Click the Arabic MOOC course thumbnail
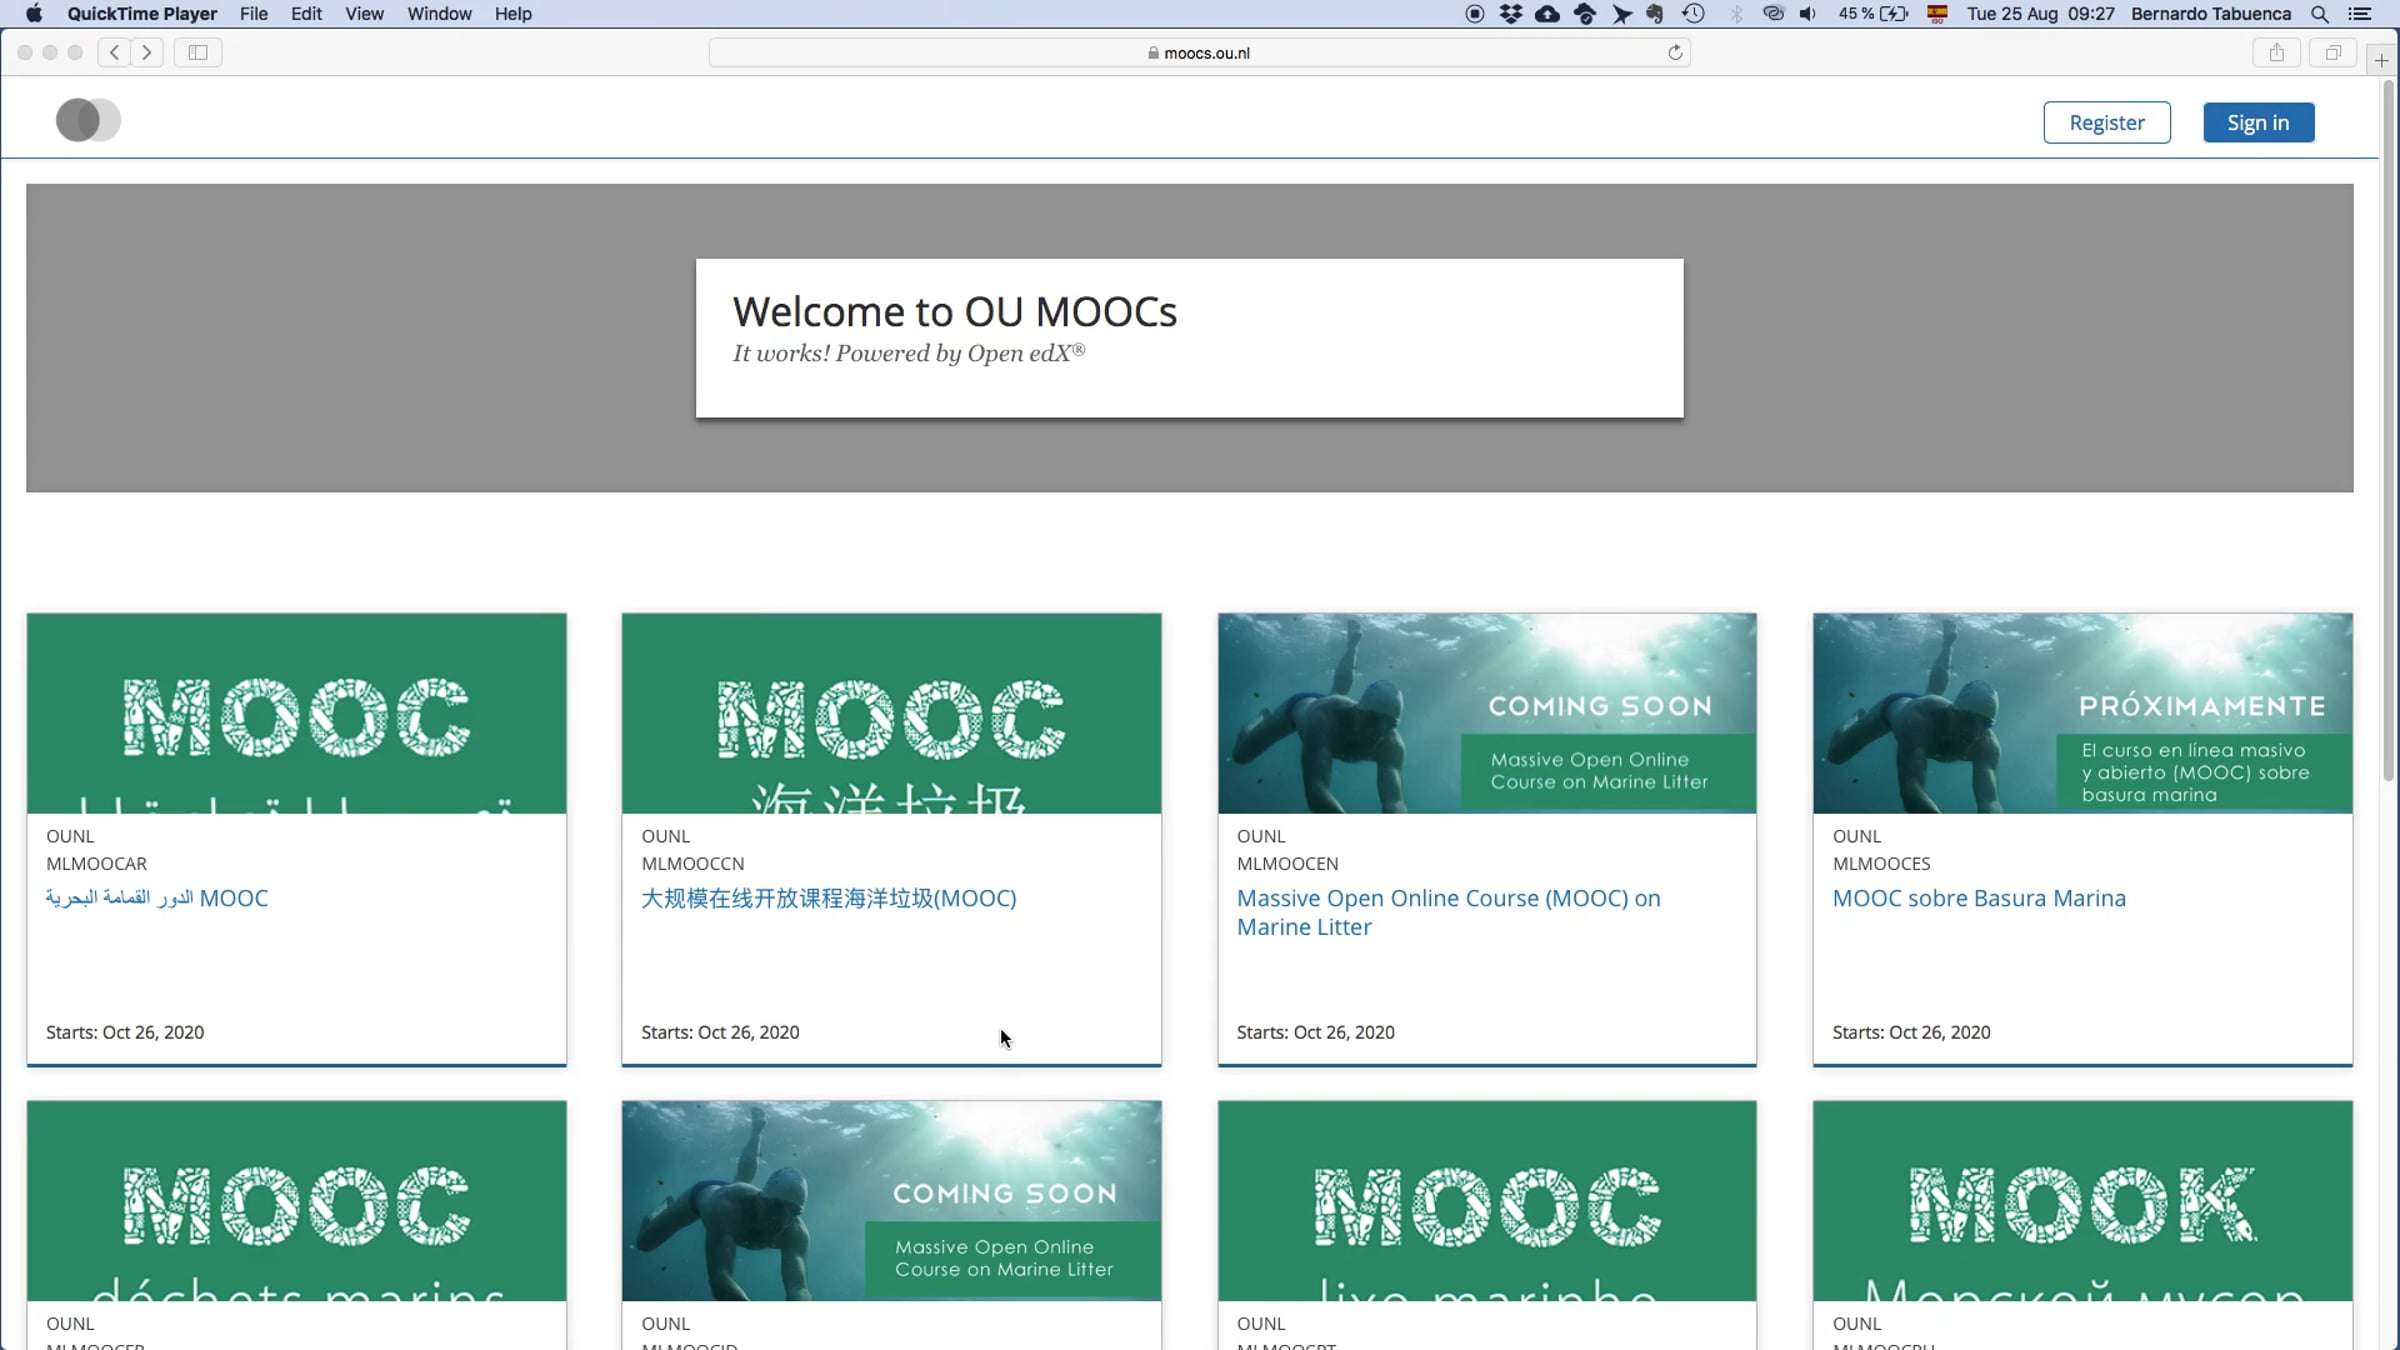This screenshot has height=1350, width=2400. point(297,713)
